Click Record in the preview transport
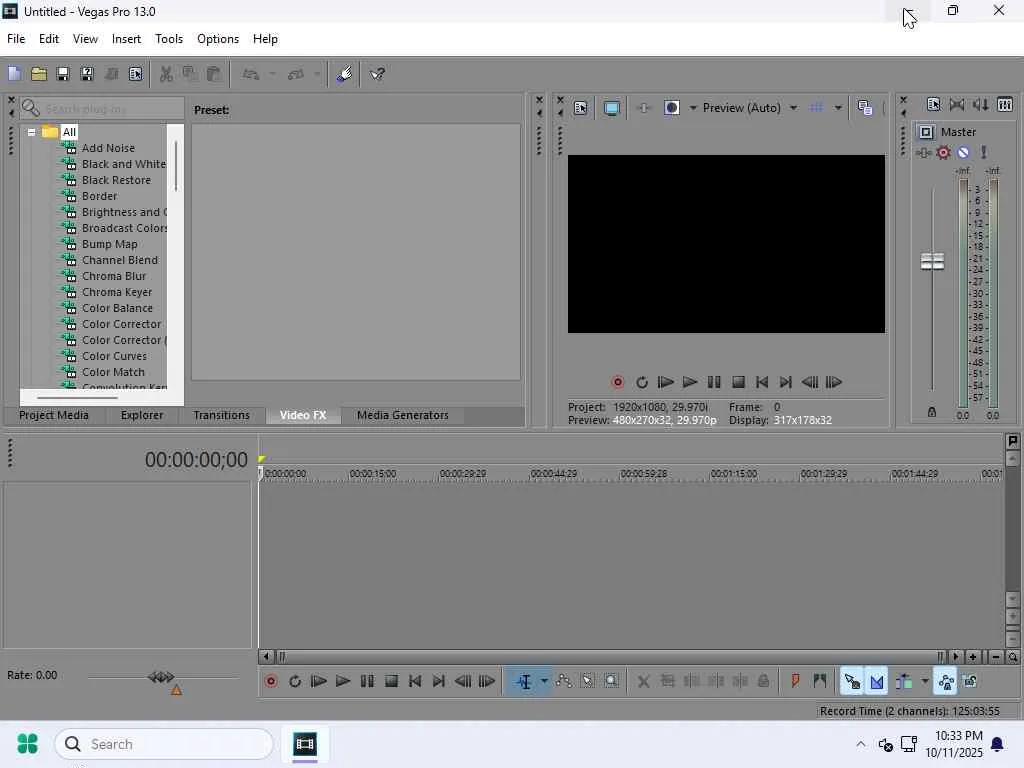This screenshot has height=768, width=1024. (617, 382)
